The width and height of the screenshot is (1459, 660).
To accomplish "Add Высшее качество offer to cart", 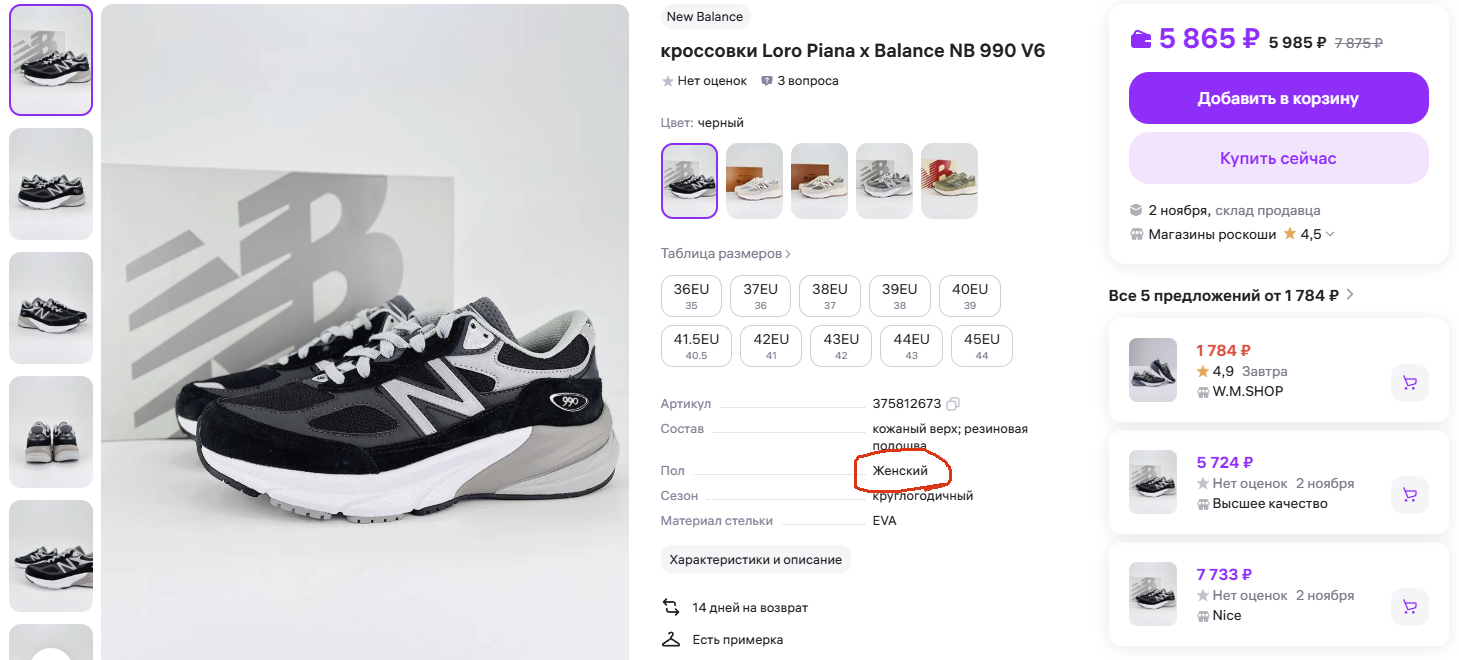I will pyautogui.click(x=1409, y=495).
